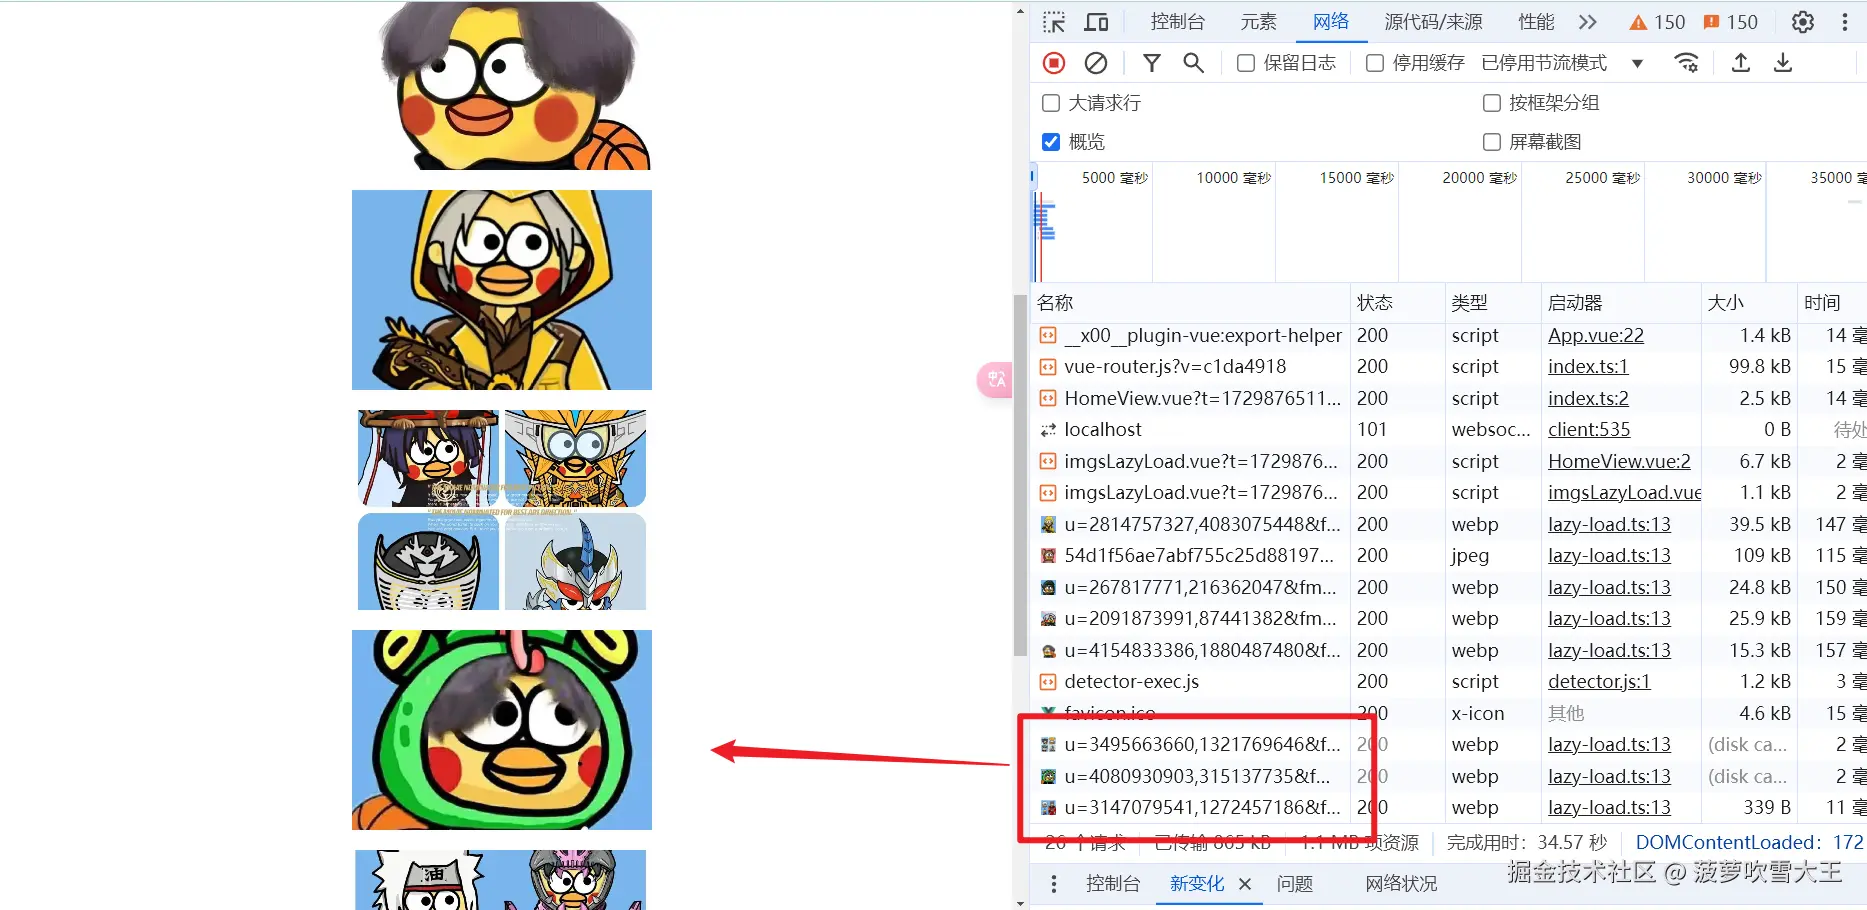
Task: Export network log as HAR file
Action: [1782, 62]
